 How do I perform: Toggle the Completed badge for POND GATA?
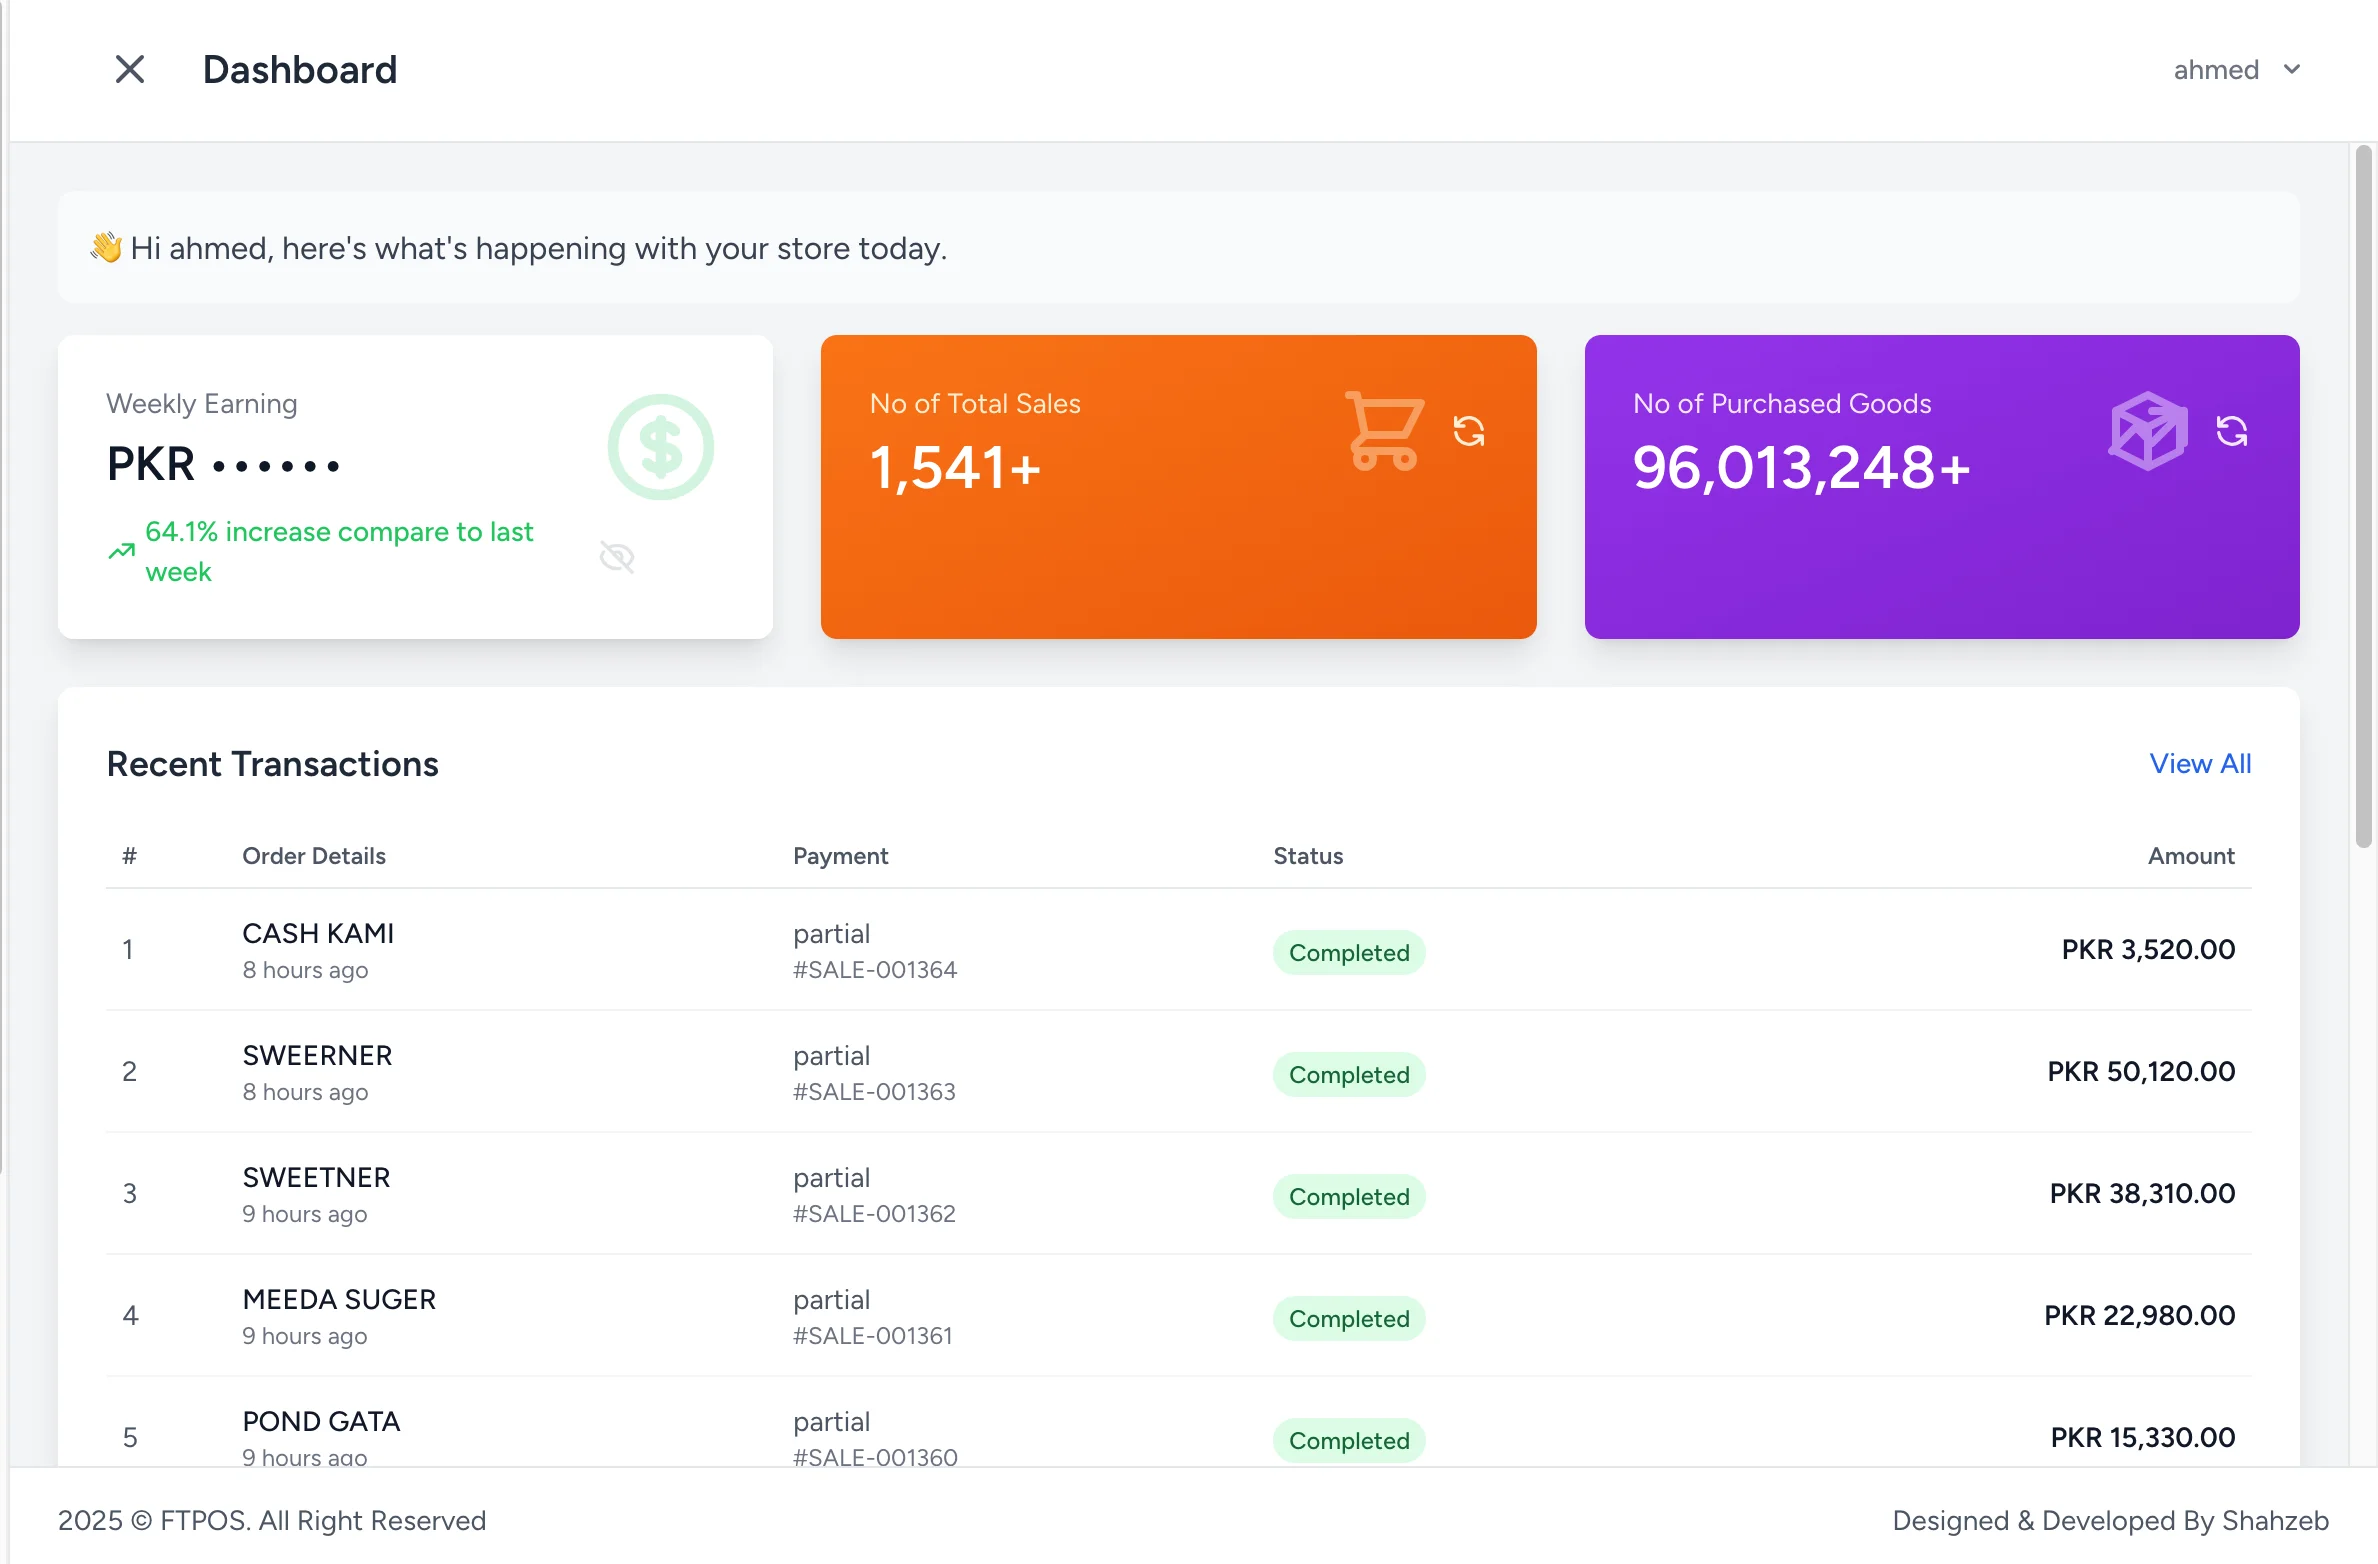(1348, 1440)
